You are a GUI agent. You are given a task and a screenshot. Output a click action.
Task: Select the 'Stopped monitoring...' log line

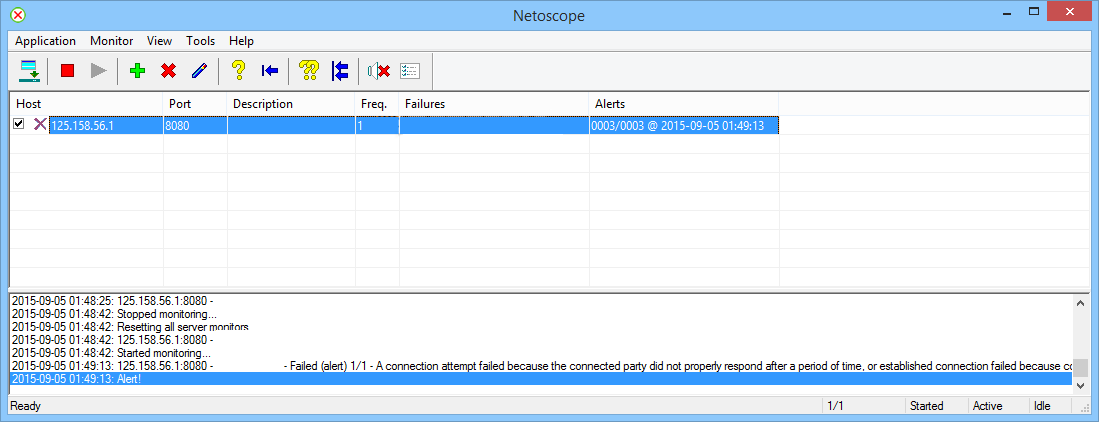point(541,314)
